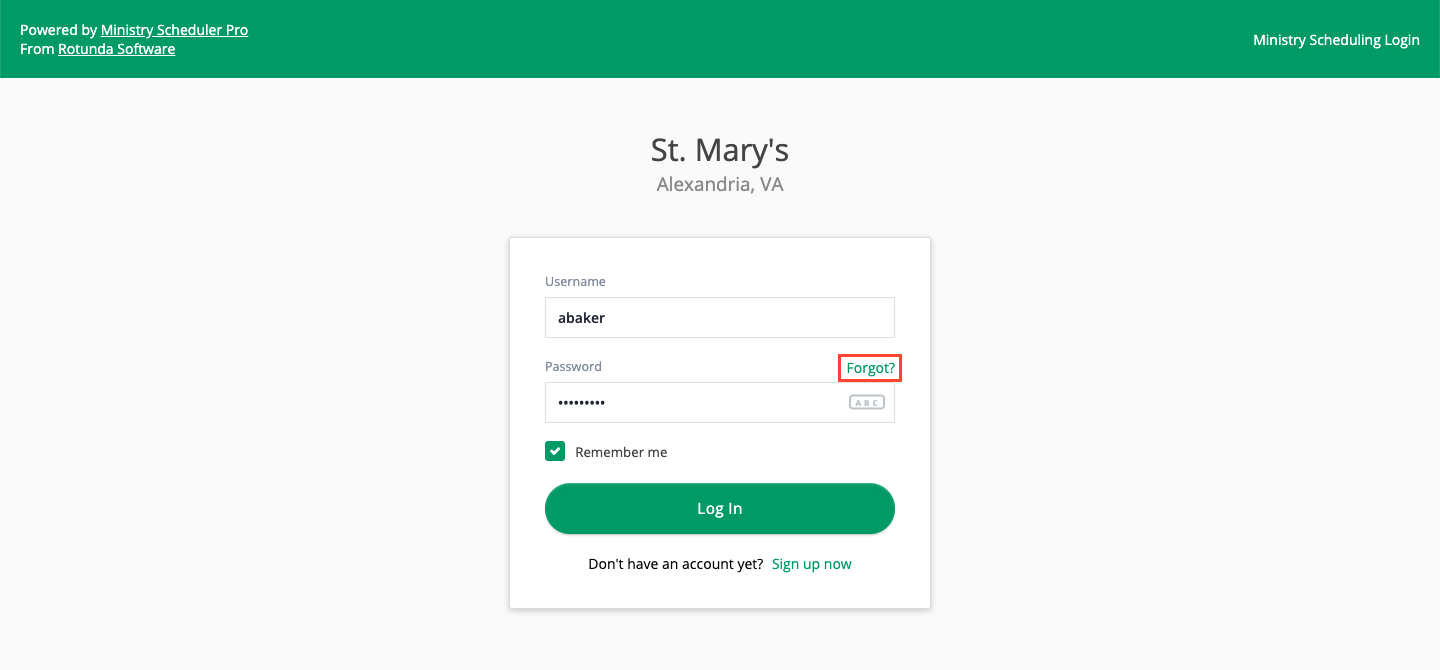
Task: Click the Ministry Scheduling Login header text
Action: click(1336, 40)
